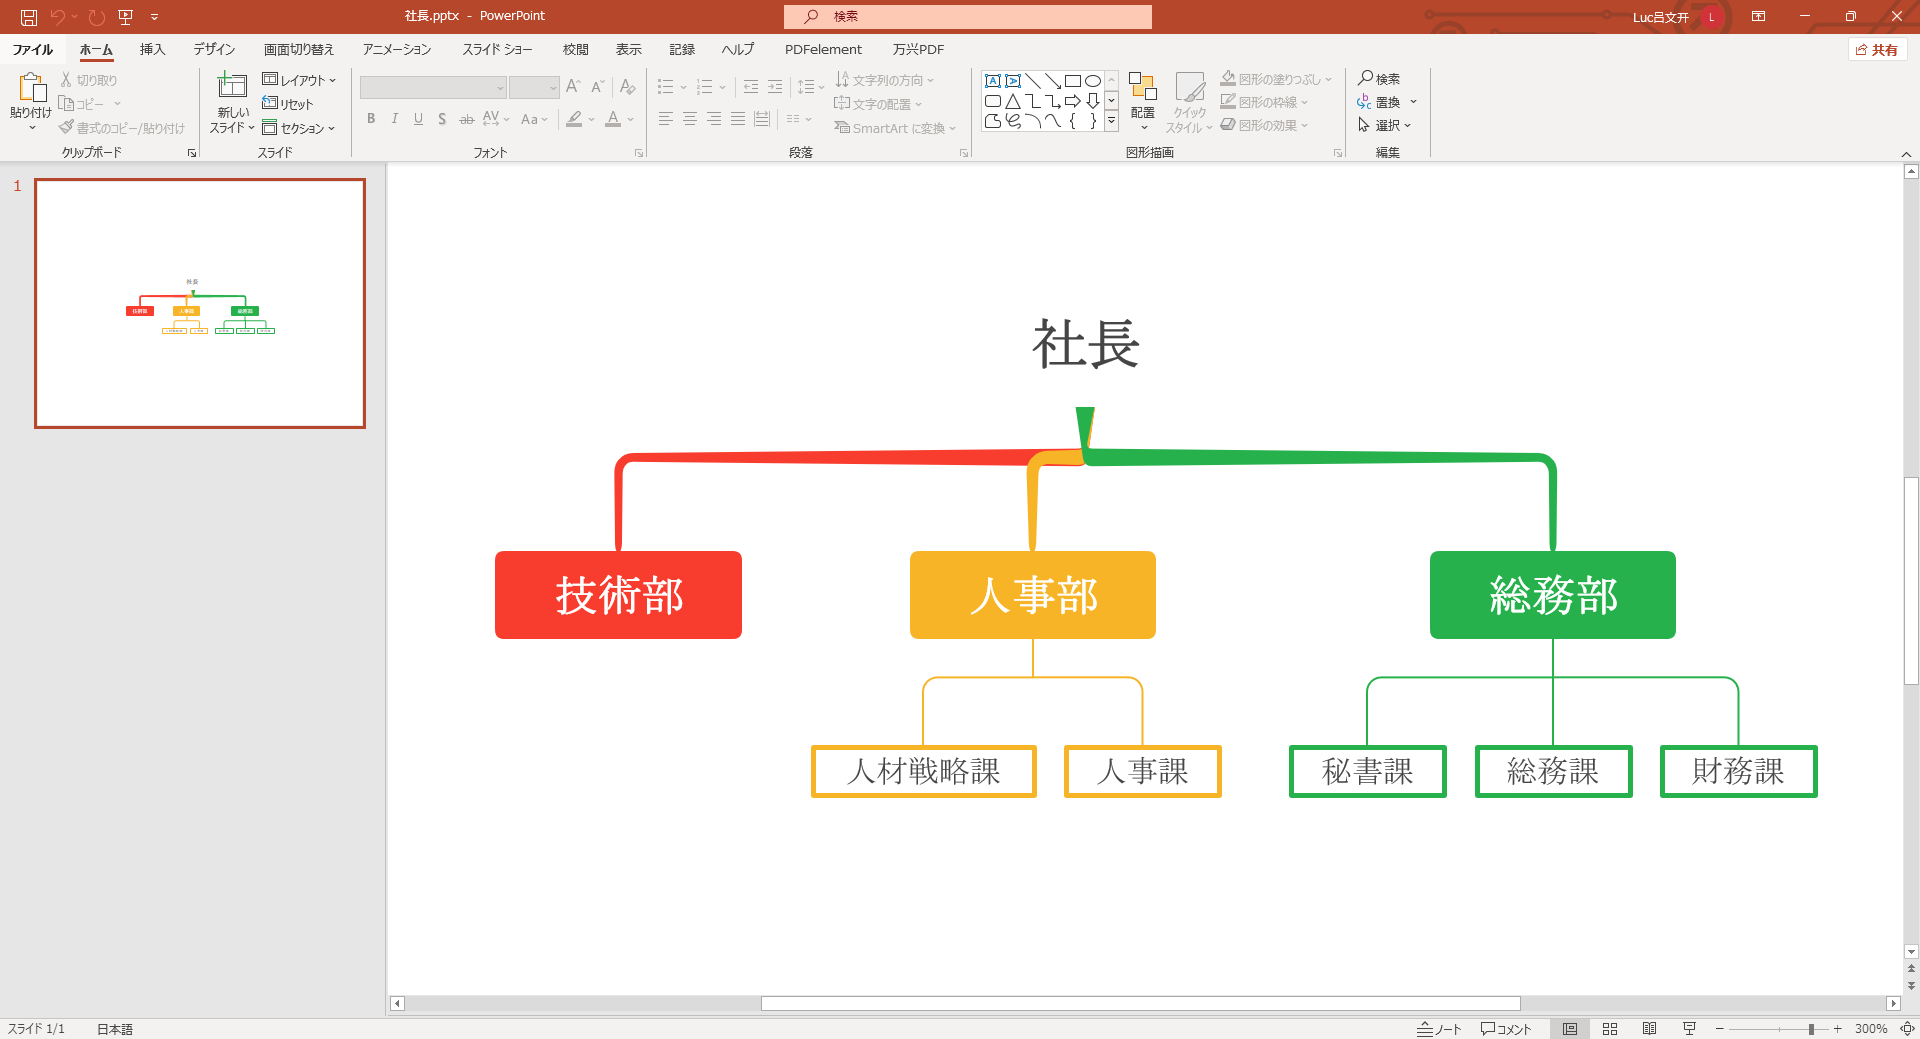The height and width of the screenshot is (1039, 1920).
Task: Switch to Slide Sorter view icon
Action: pos(1610,1029)
